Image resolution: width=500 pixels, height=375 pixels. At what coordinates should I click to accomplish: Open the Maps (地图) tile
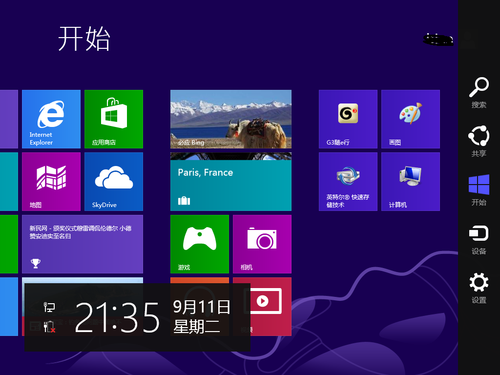point(51,182)
